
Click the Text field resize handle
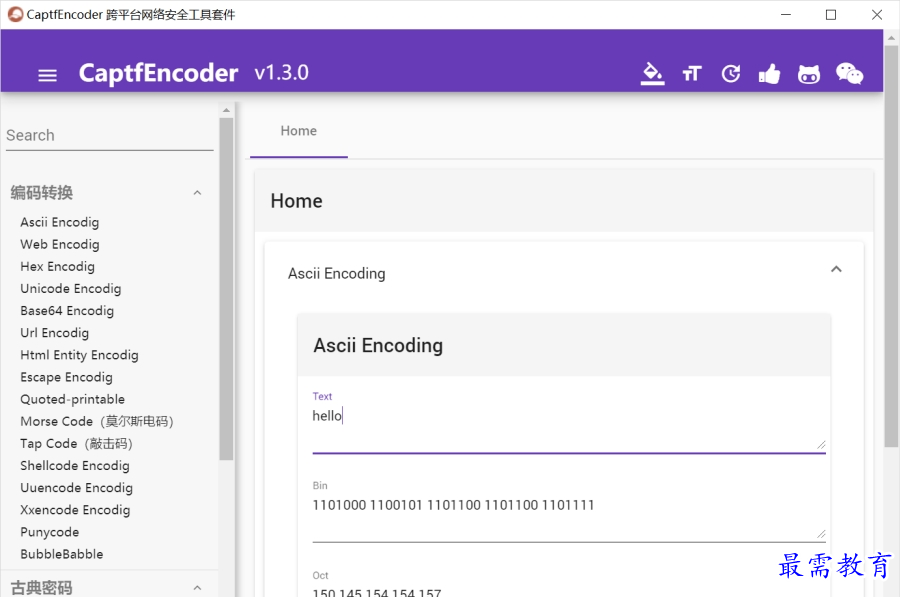click(821, 444)
